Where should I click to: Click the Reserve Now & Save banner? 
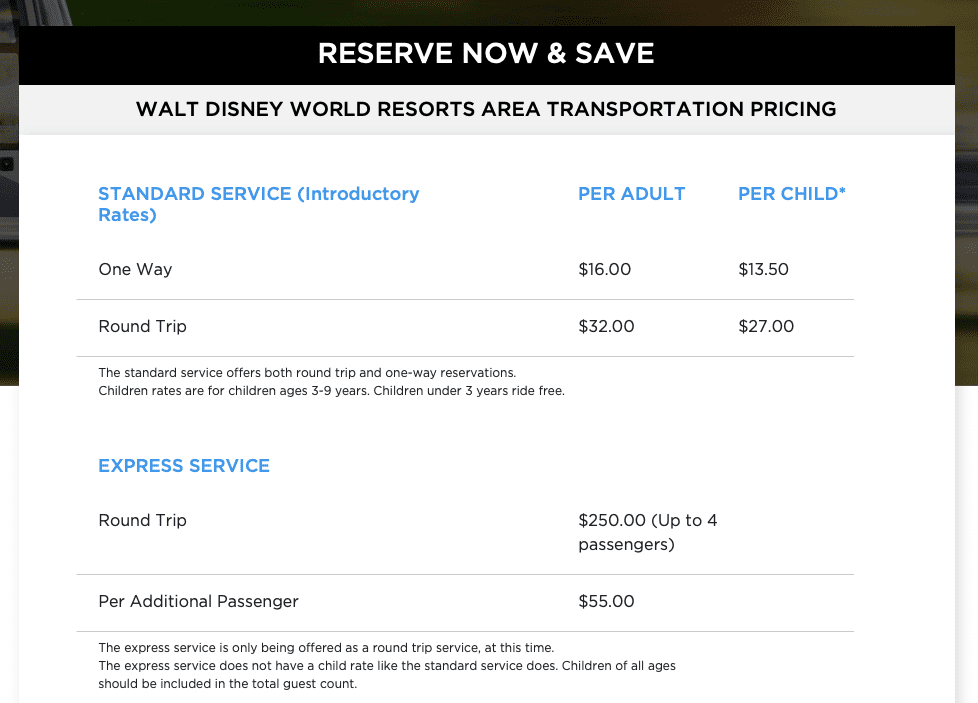click(486, 54)
